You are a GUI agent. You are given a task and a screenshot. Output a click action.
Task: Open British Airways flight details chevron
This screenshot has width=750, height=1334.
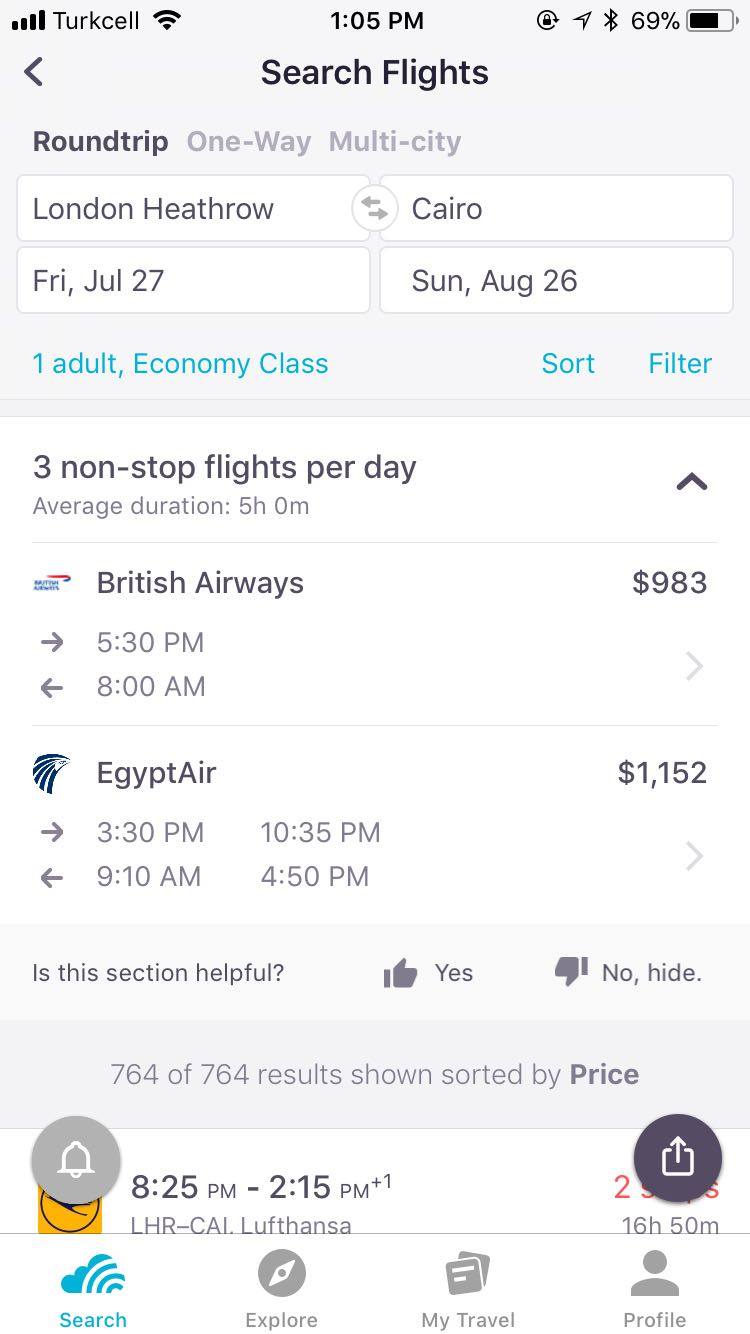point(695,666)
